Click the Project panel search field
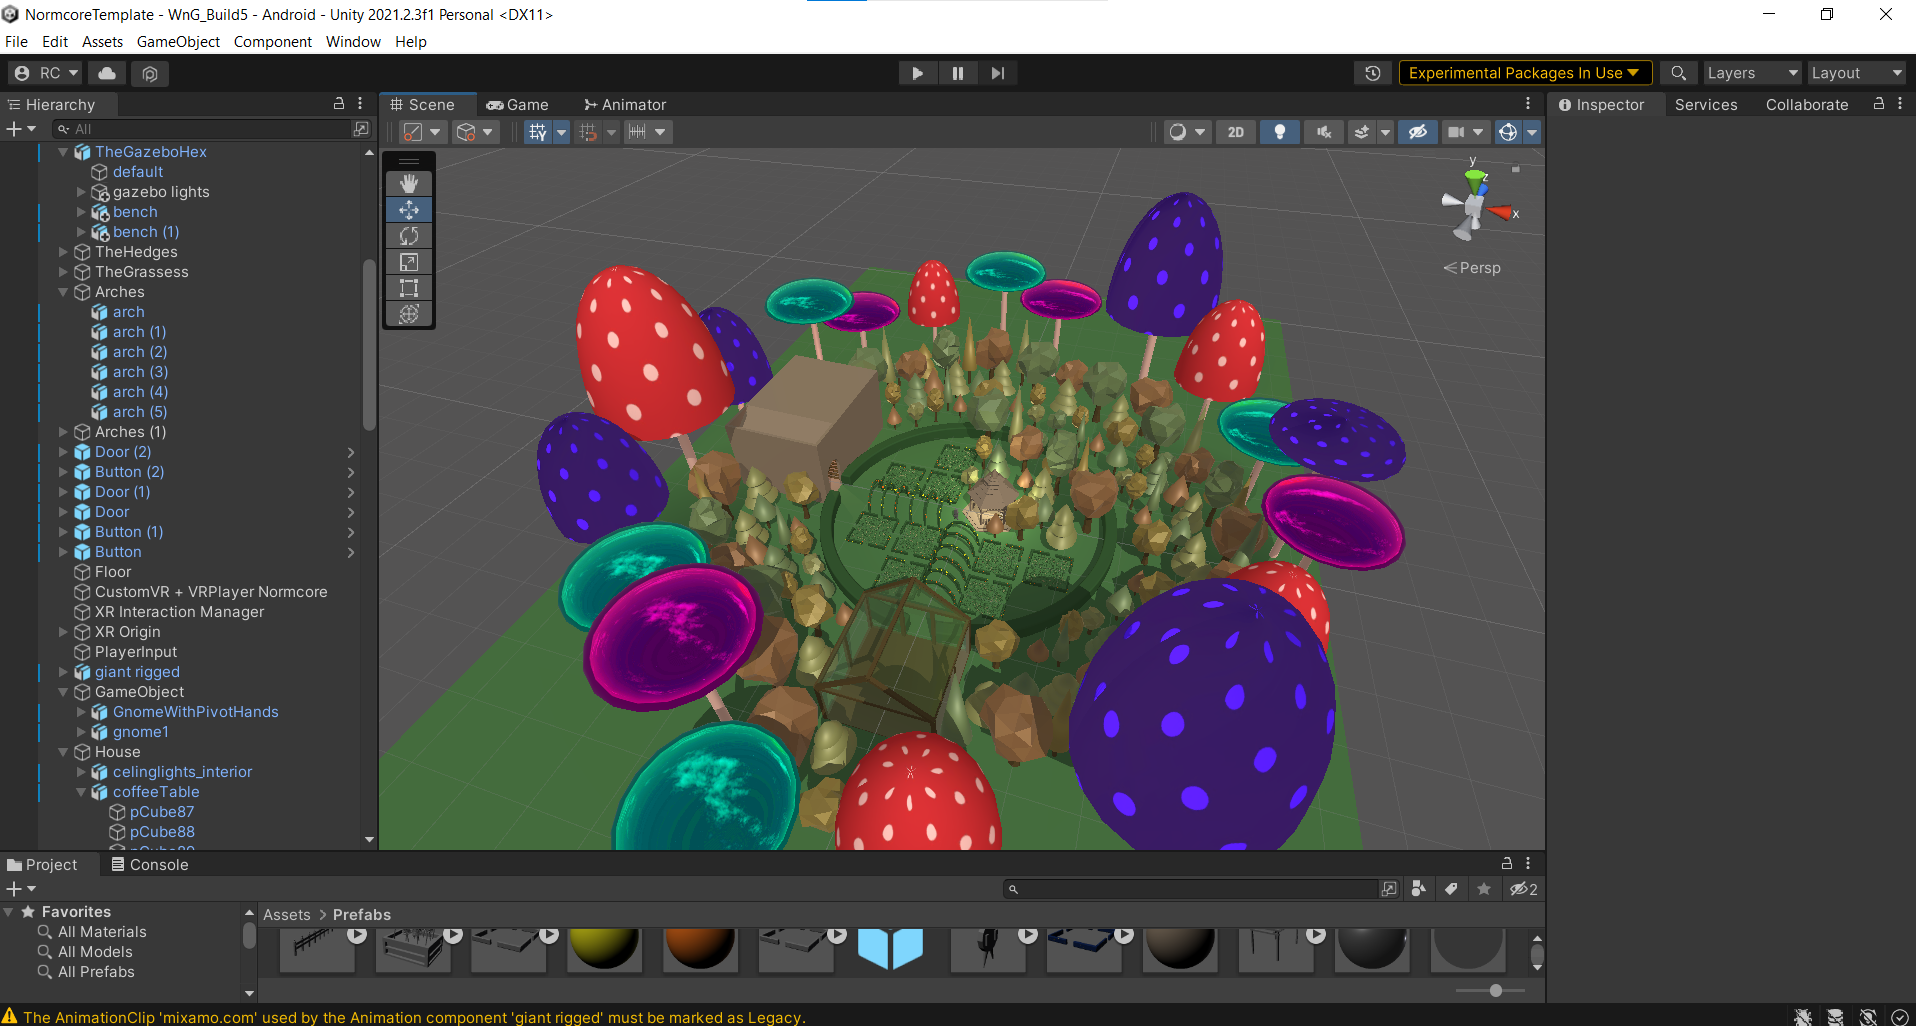Image resolution: width=1916 pixels, height=1026 pixels. point(1195,889)
